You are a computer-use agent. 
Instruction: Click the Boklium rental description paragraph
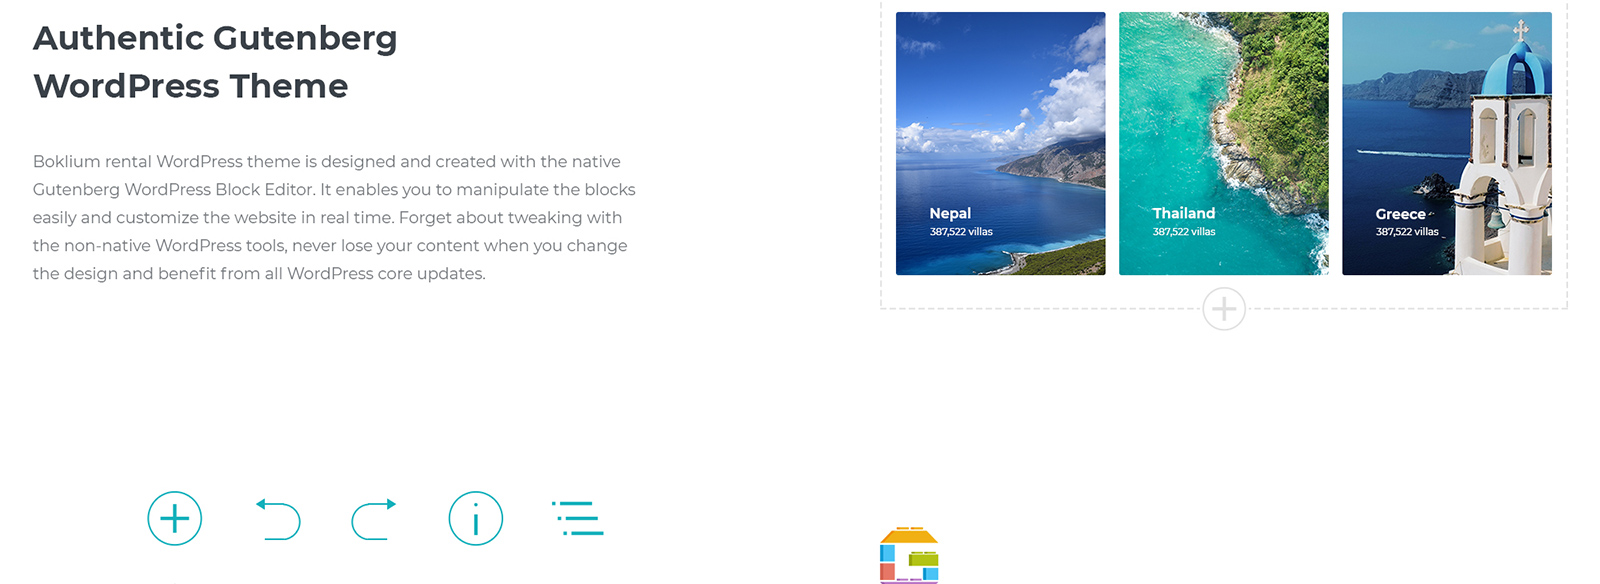point(334,217)
